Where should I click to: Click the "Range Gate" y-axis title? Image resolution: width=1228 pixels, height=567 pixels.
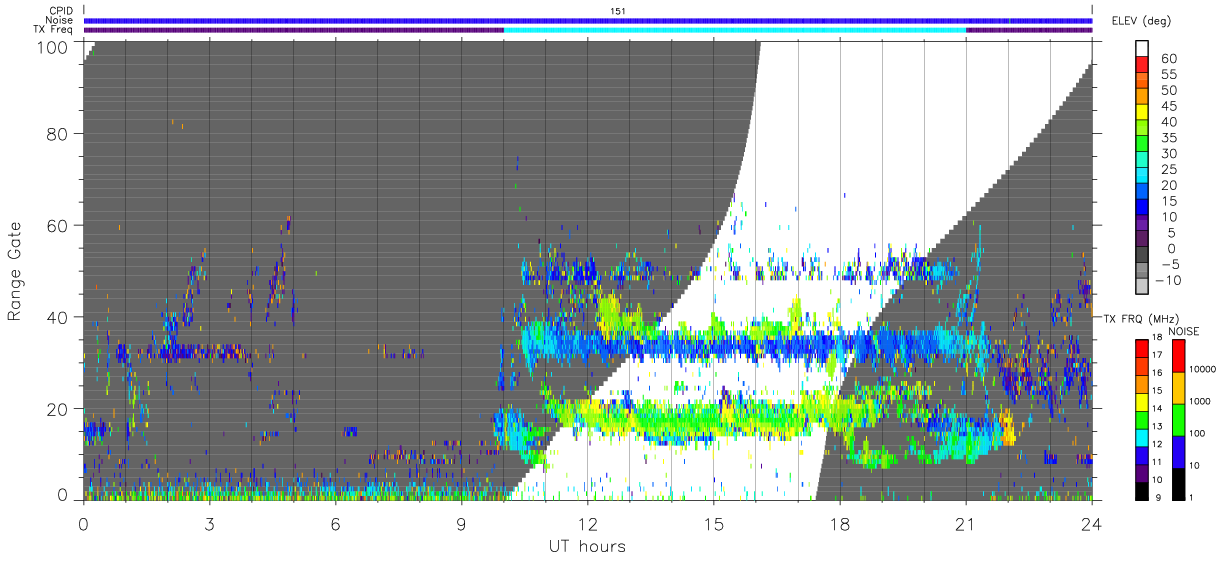16,270
